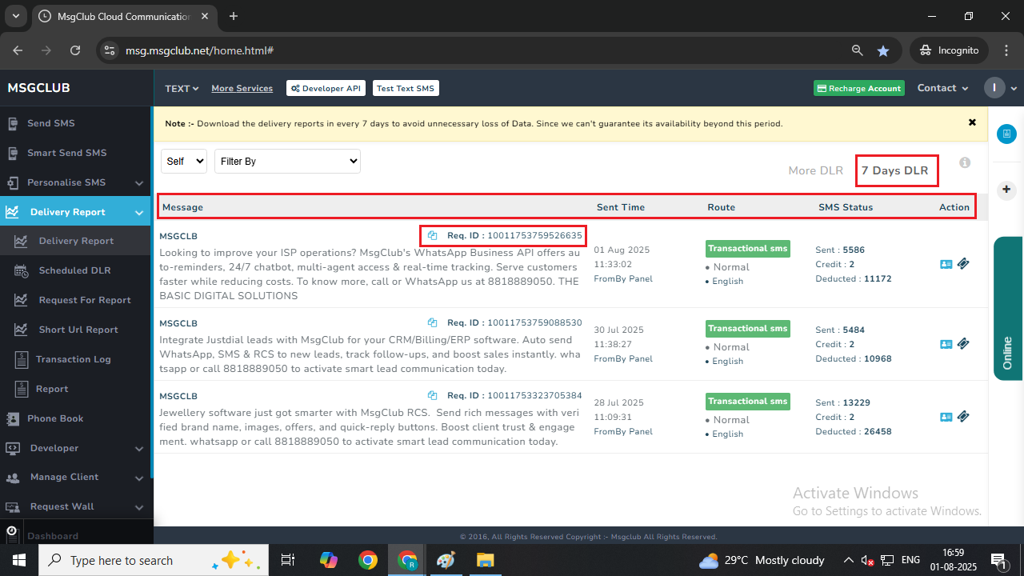Open Short Url Report
Screen dimensions: 1024x576
point(78,329)
